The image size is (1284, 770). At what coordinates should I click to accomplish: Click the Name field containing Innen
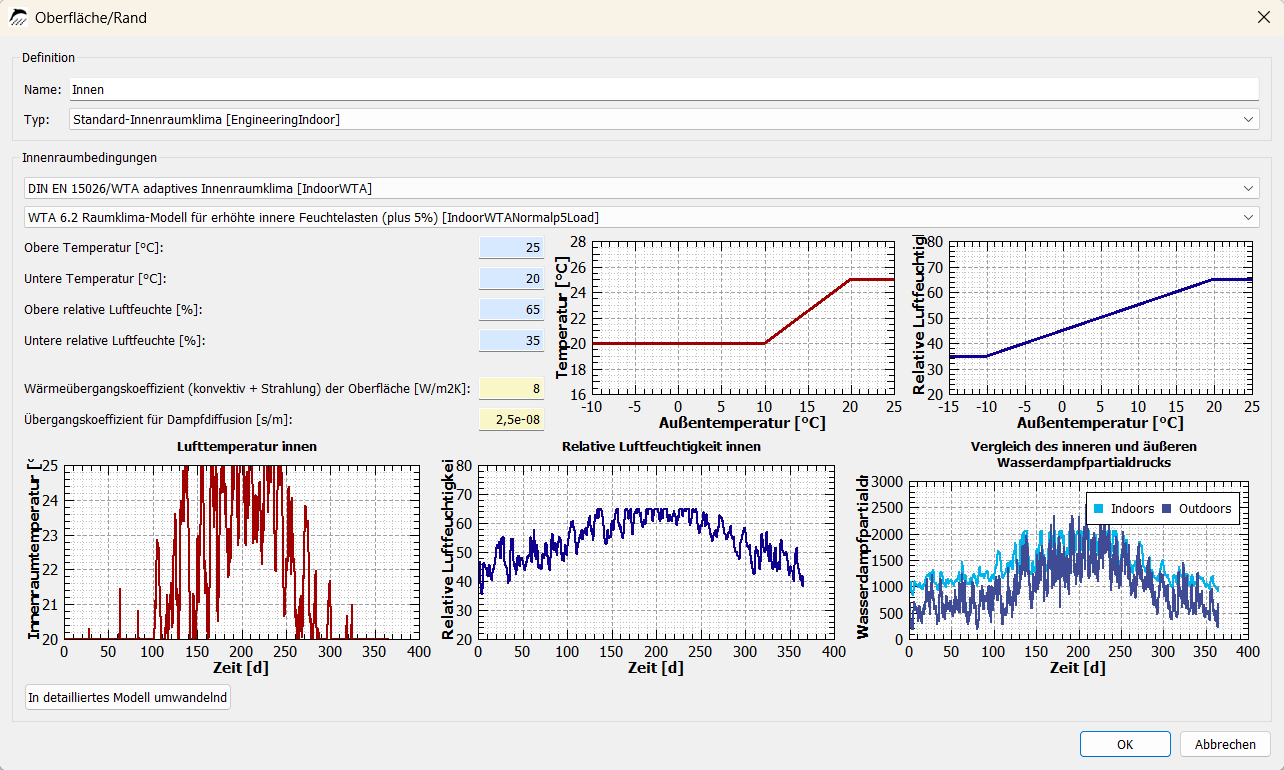pos(664,89)
